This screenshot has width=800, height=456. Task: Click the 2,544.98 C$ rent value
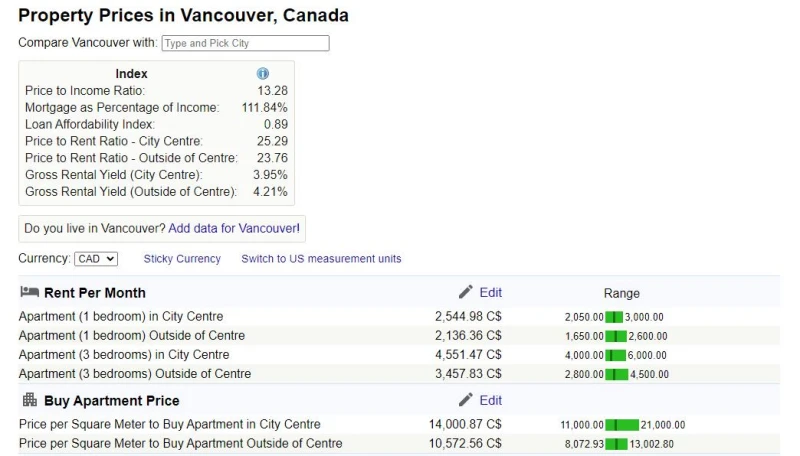(468, 316)
